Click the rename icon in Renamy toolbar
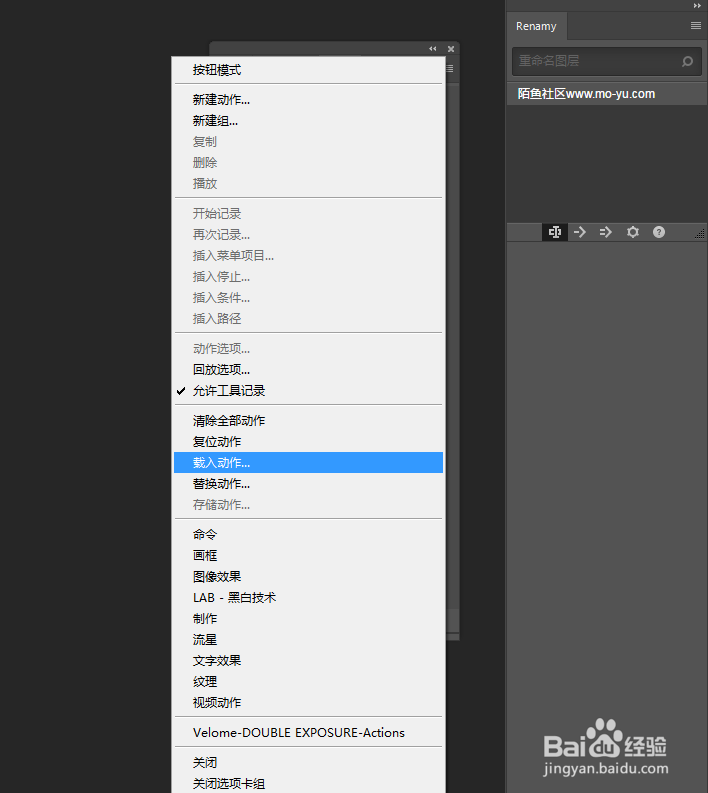 (555, 232)
